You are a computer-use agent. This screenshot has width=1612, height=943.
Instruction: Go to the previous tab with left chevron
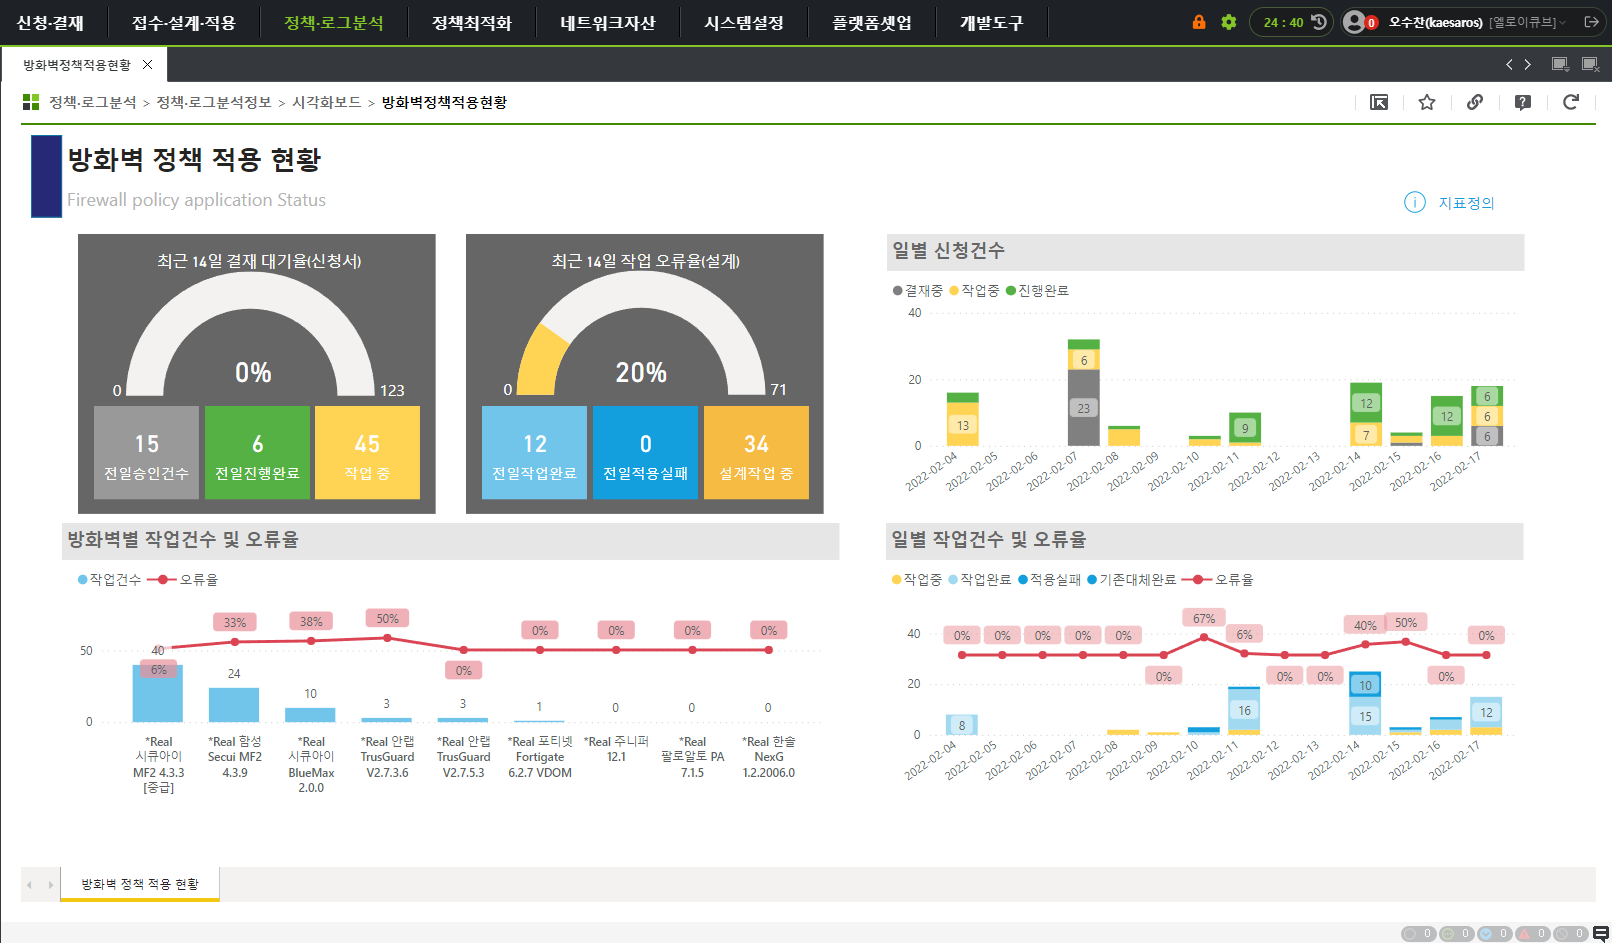1509,65
